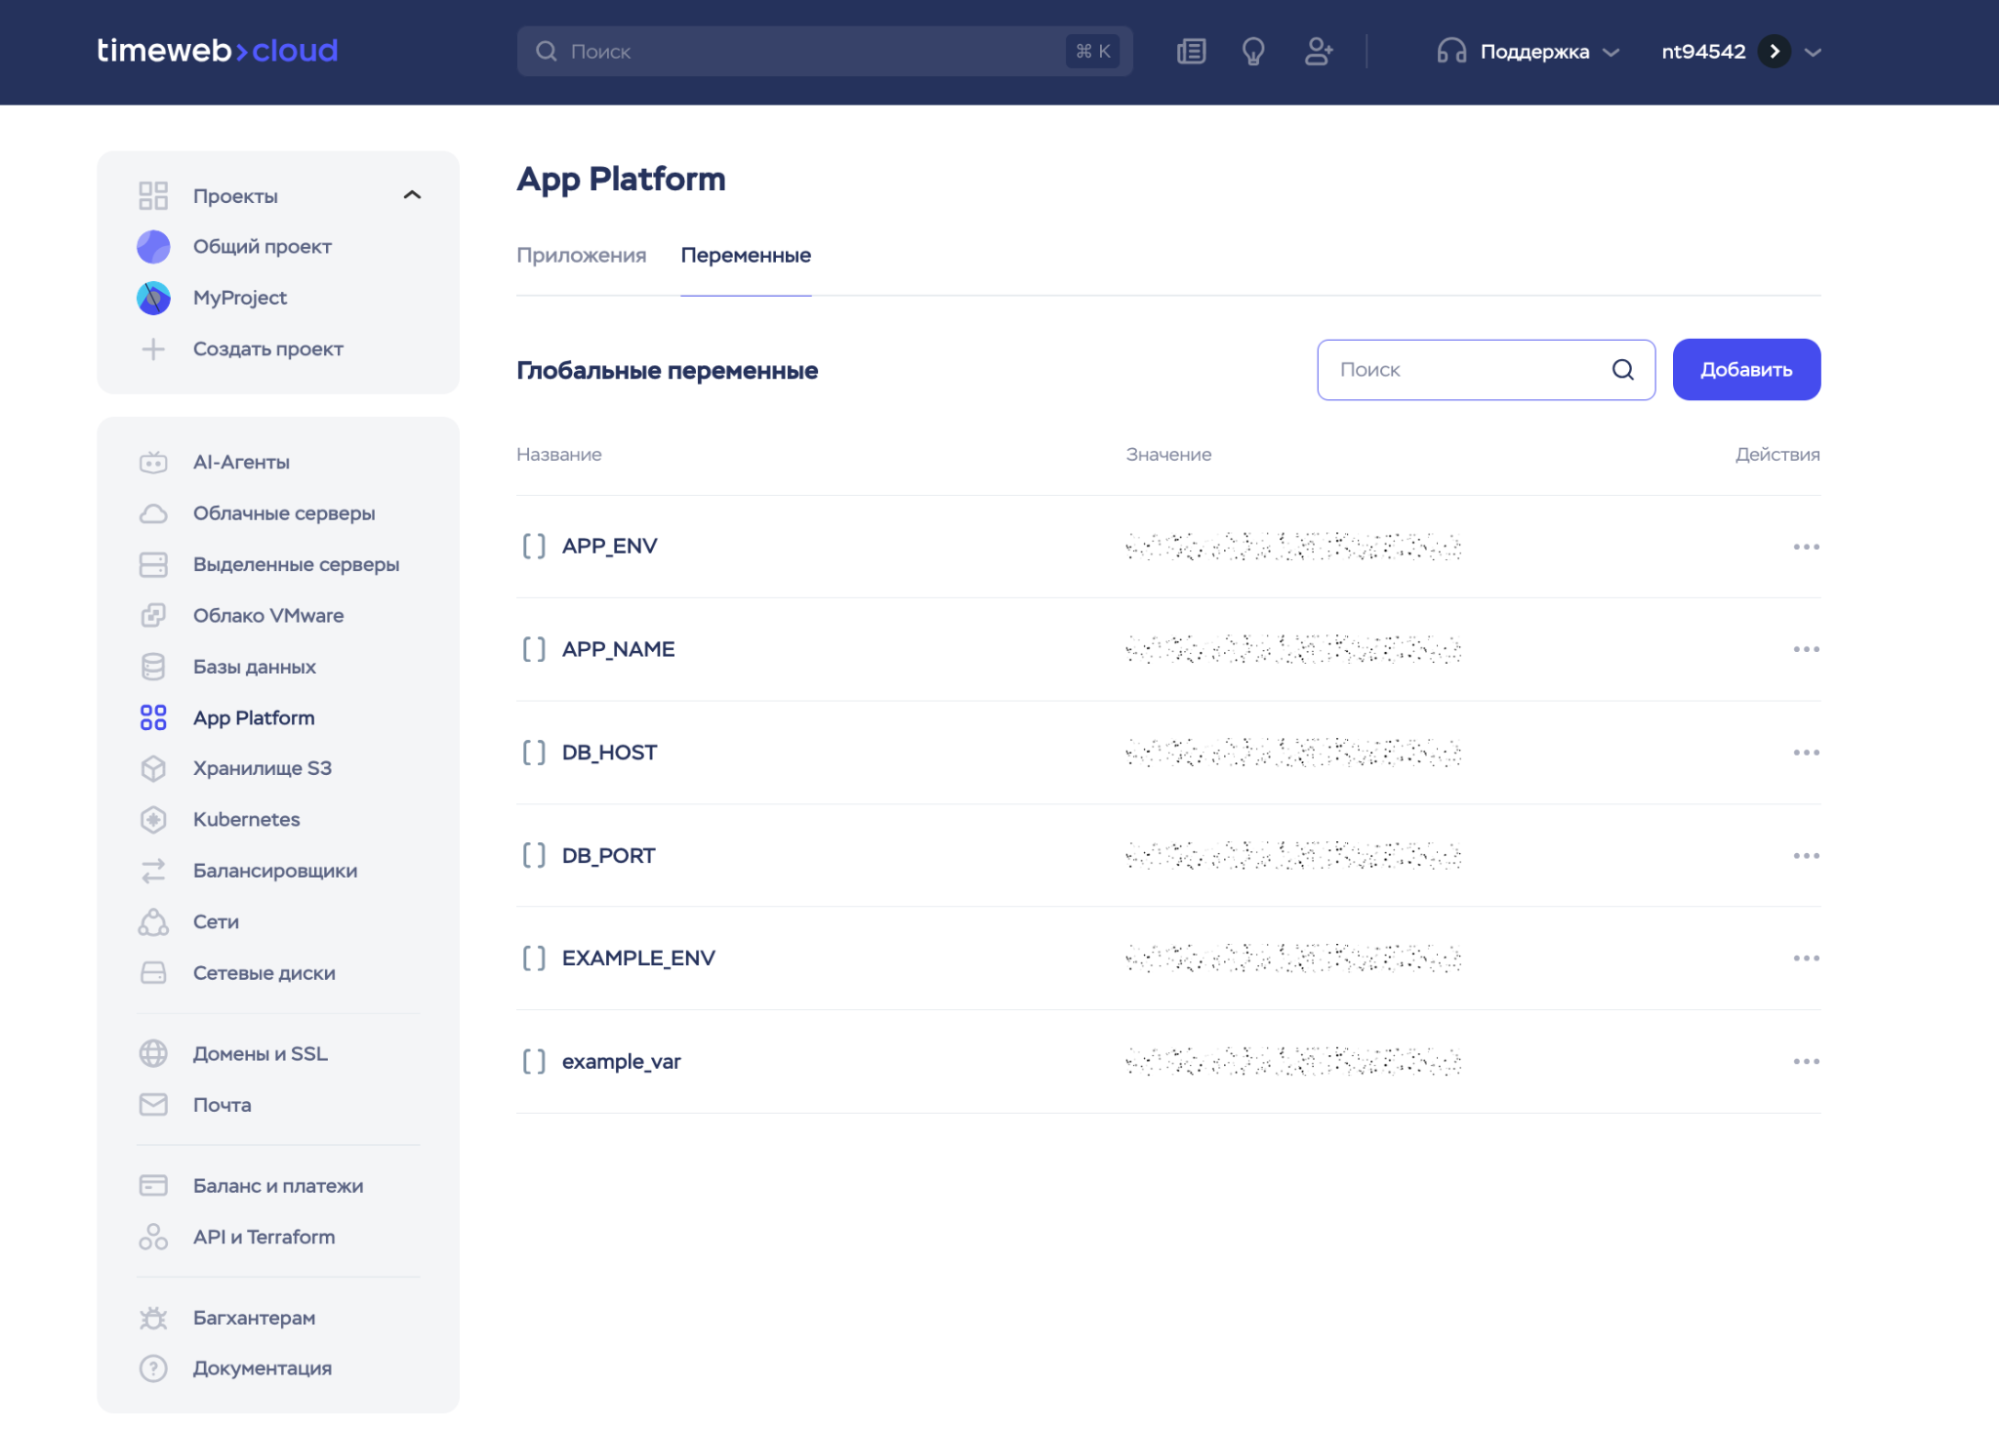The image size is (1999, 1446).
Task: Open Хранилище S3 in sidebar
Action: [x=262, y=768]
